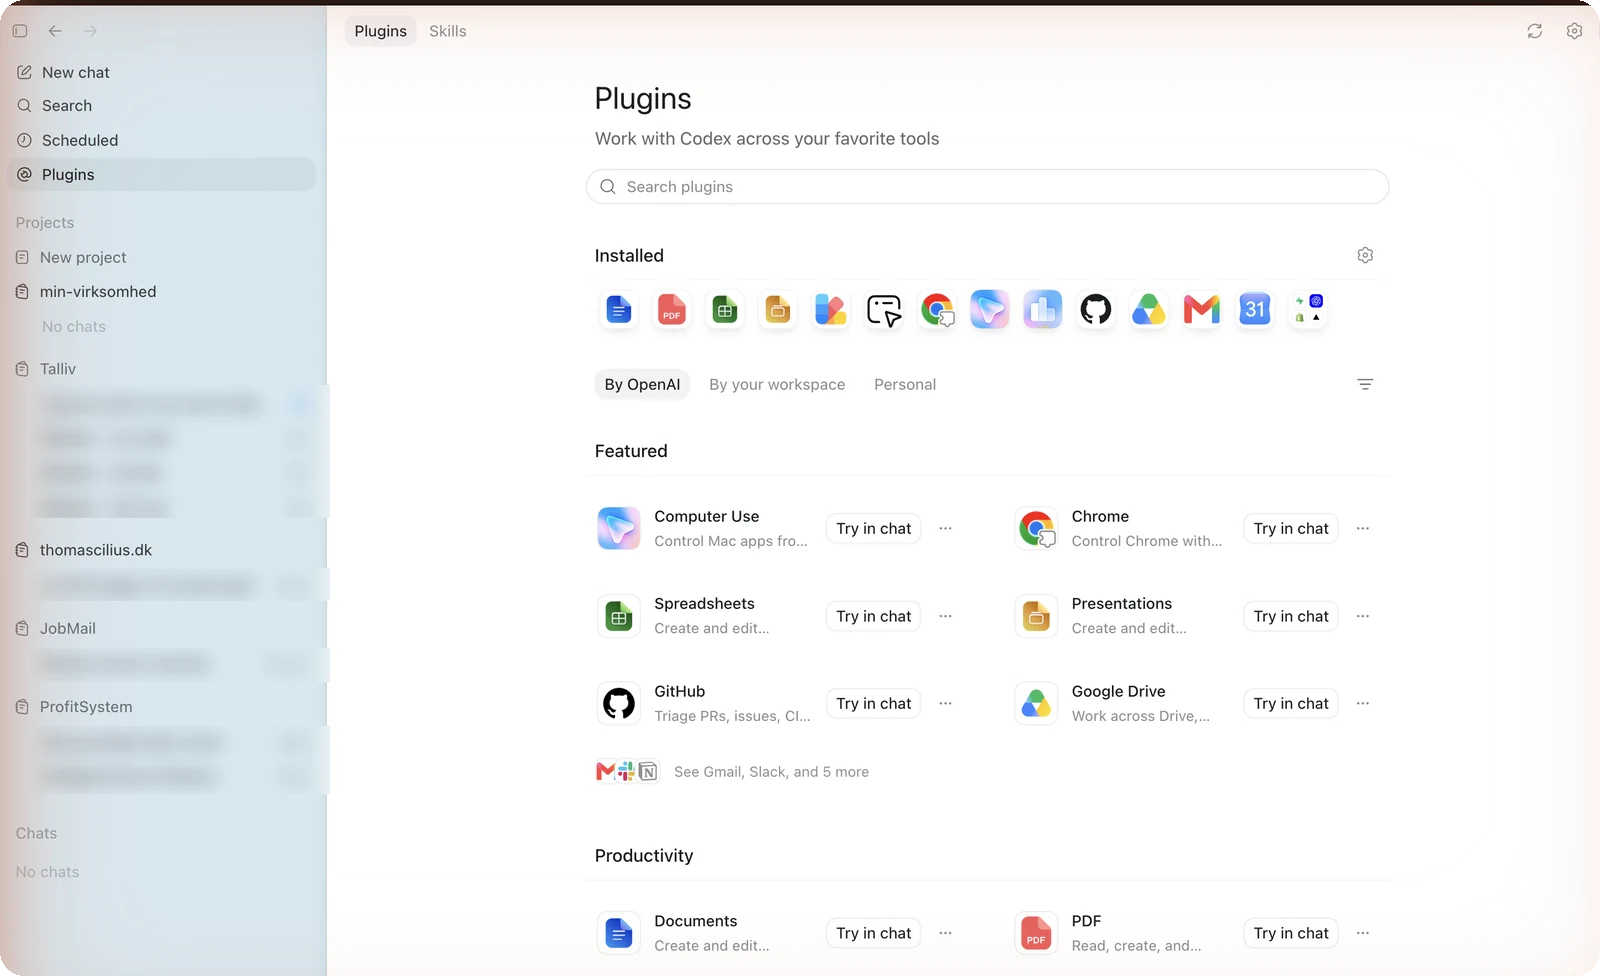Click the Search plugins field
Viewport: 1600px width, 976px height.
(x=987, y=187)
